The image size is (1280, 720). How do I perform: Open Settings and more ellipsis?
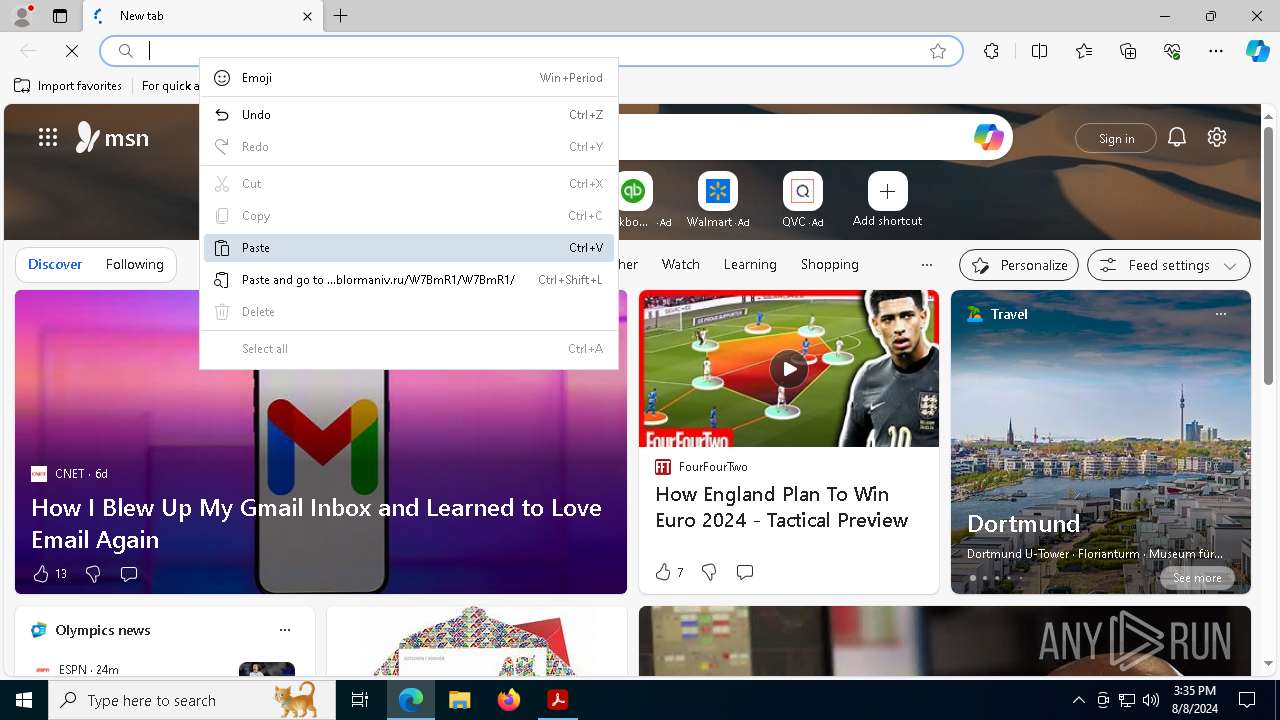pos(1216,51)
